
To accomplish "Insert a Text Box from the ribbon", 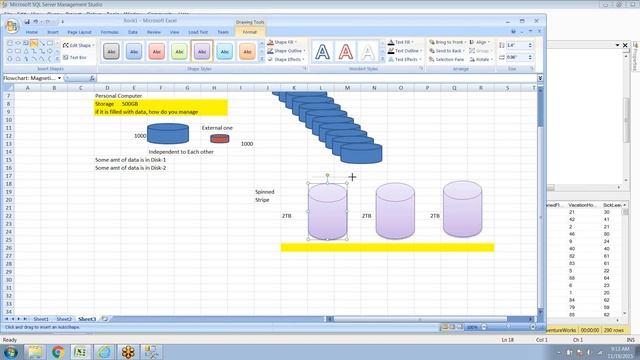I will pos(75,58).
